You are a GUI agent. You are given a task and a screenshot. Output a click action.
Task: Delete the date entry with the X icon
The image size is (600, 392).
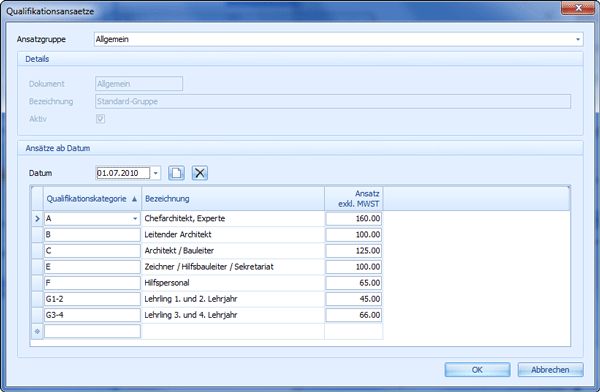200,173
